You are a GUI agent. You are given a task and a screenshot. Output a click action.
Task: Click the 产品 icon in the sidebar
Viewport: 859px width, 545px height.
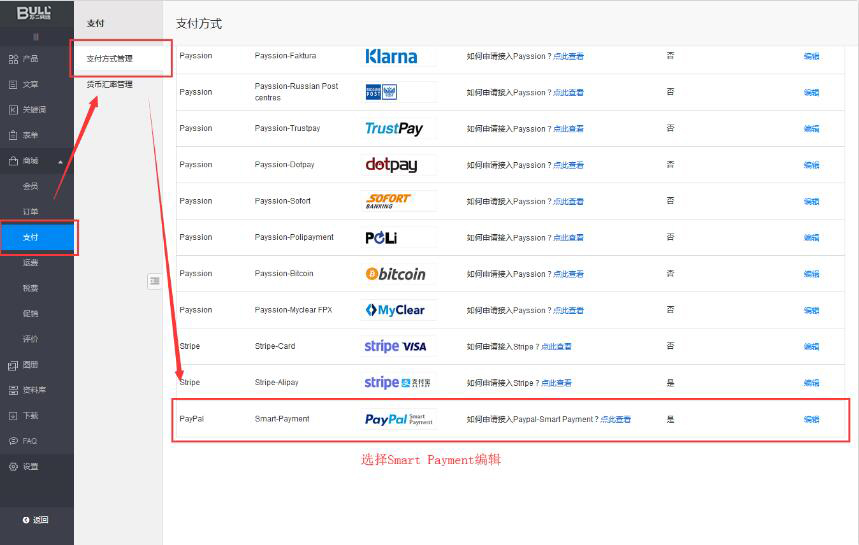point(13,59)
